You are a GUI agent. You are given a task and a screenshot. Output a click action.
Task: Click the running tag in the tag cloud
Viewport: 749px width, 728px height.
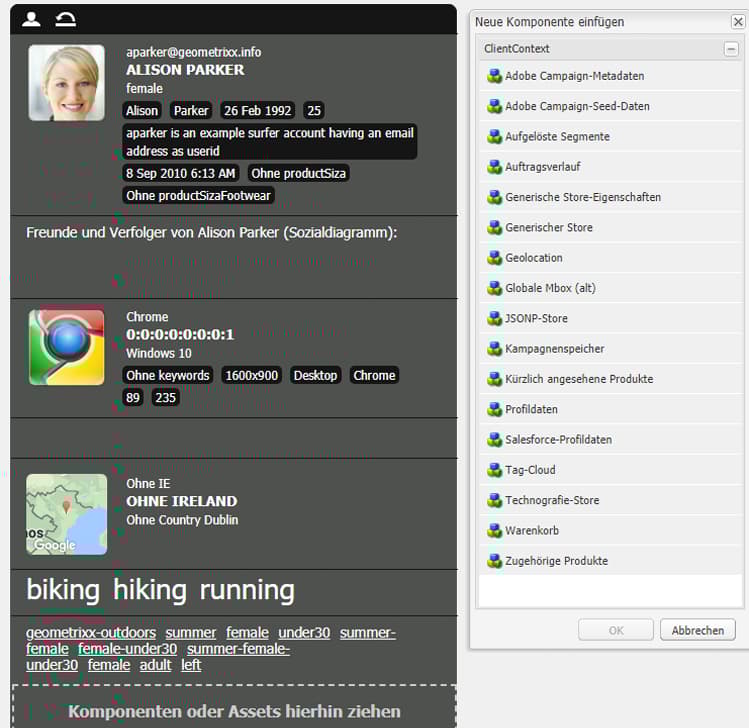247,590
